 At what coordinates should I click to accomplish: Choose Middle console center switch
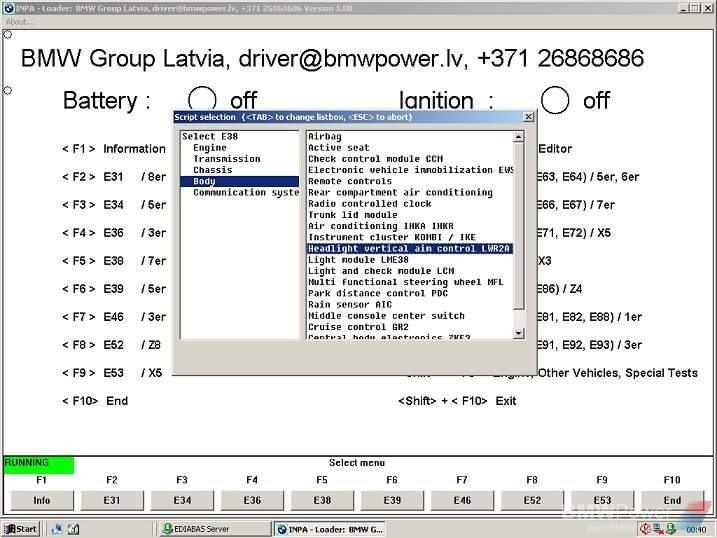[x=386, y=315]
